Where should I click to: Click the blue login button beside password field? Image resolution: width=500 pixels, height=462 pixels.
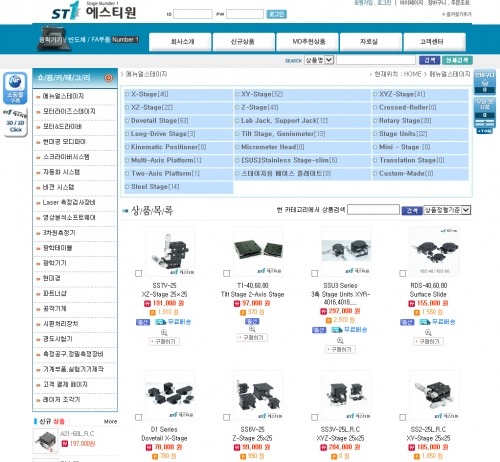pyautogui.click(x=276, y=14)
